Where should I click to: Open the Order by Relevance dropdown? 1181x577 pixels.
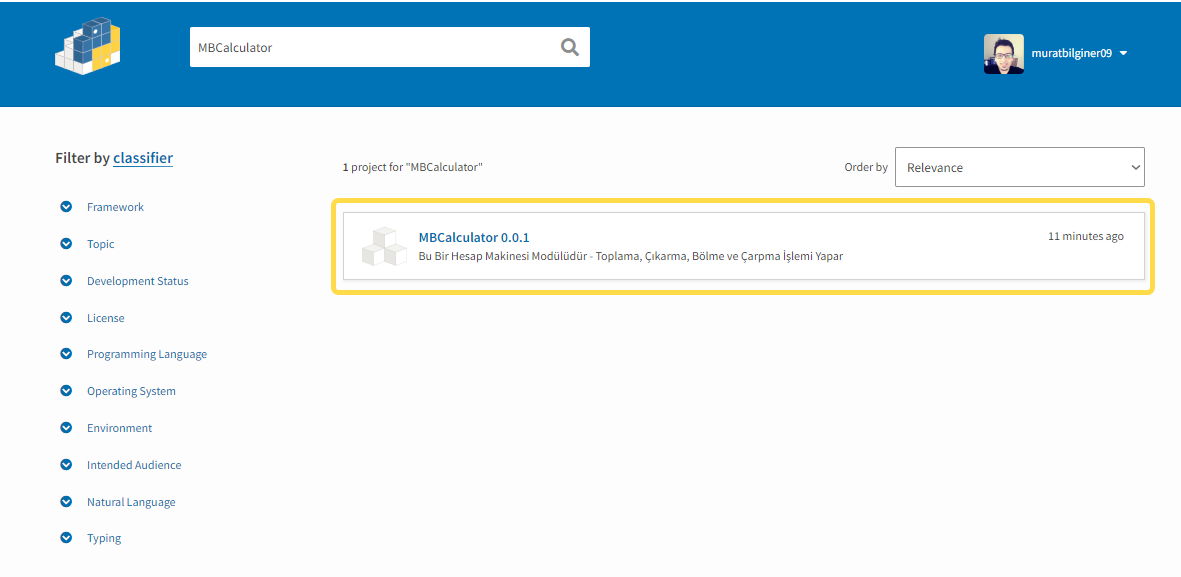coord(1019,167)
